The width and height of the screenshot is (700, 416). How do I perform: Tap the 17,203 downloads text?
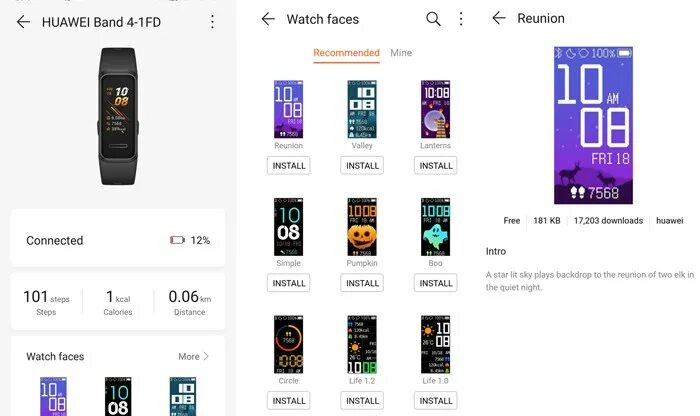[x=608, y=220]
